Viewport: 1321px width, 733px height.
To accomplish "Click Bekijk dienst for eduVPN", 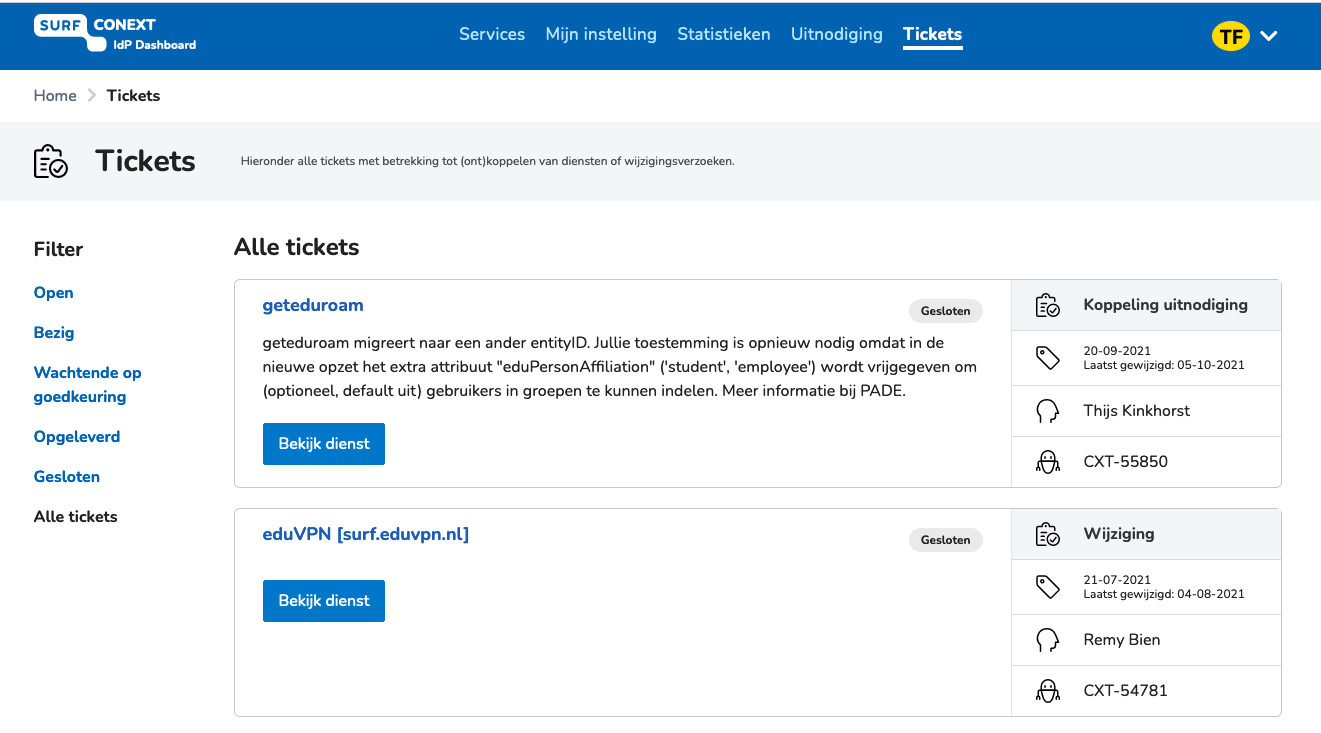I will (324, 601).
